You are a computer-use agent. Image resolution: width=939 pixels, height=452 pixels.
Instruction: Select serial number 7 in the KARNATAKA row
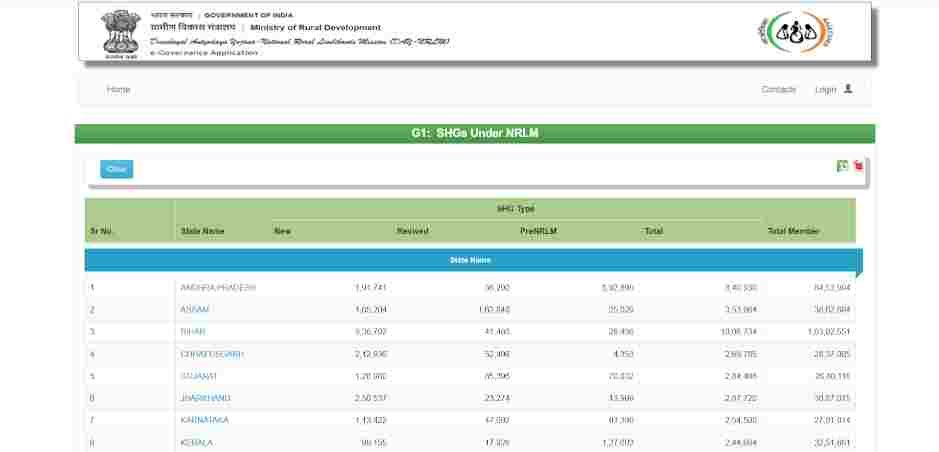[x=92, y=420]
